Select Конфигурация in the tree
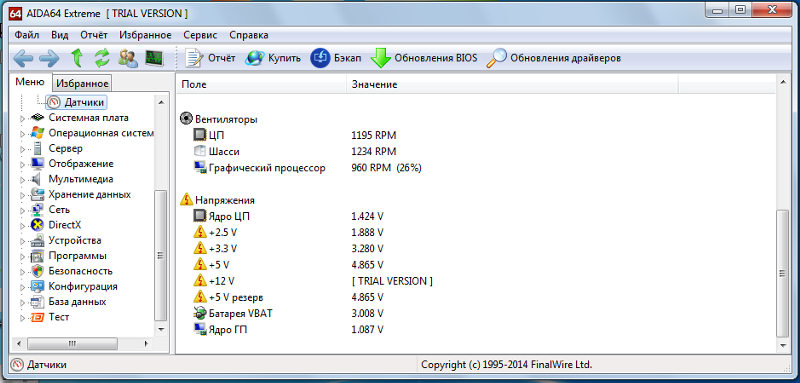800x383 pixels. coord(83,286)
